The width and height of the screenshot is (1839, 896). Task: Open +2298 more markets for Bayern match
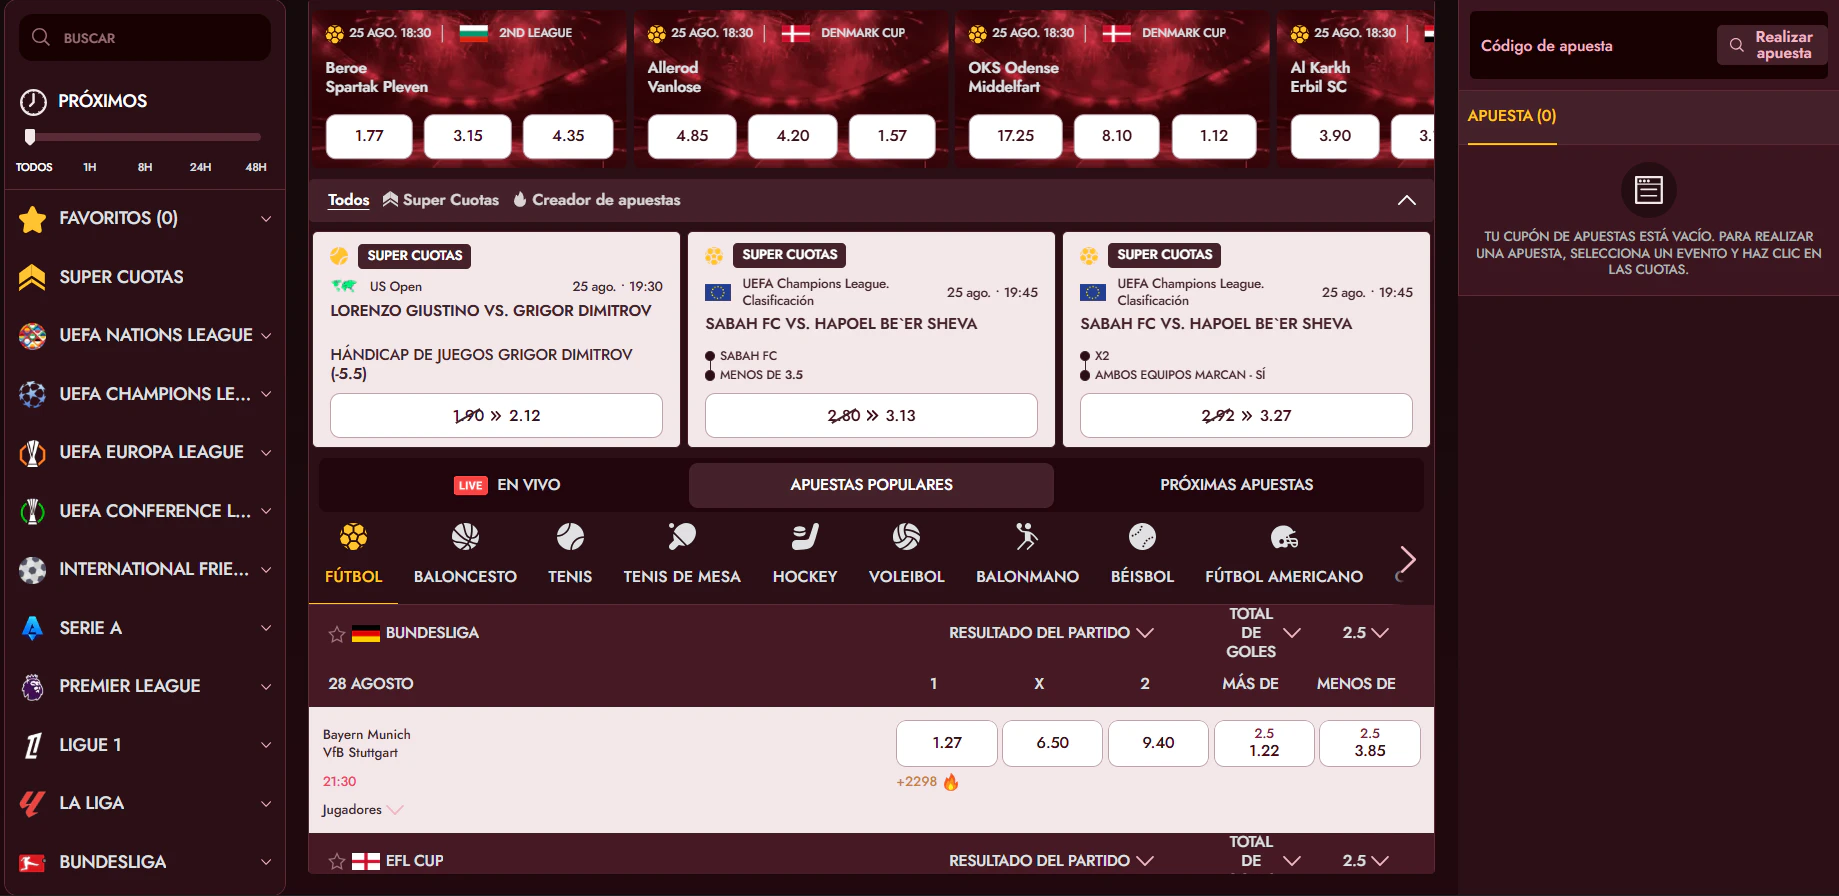927,782
